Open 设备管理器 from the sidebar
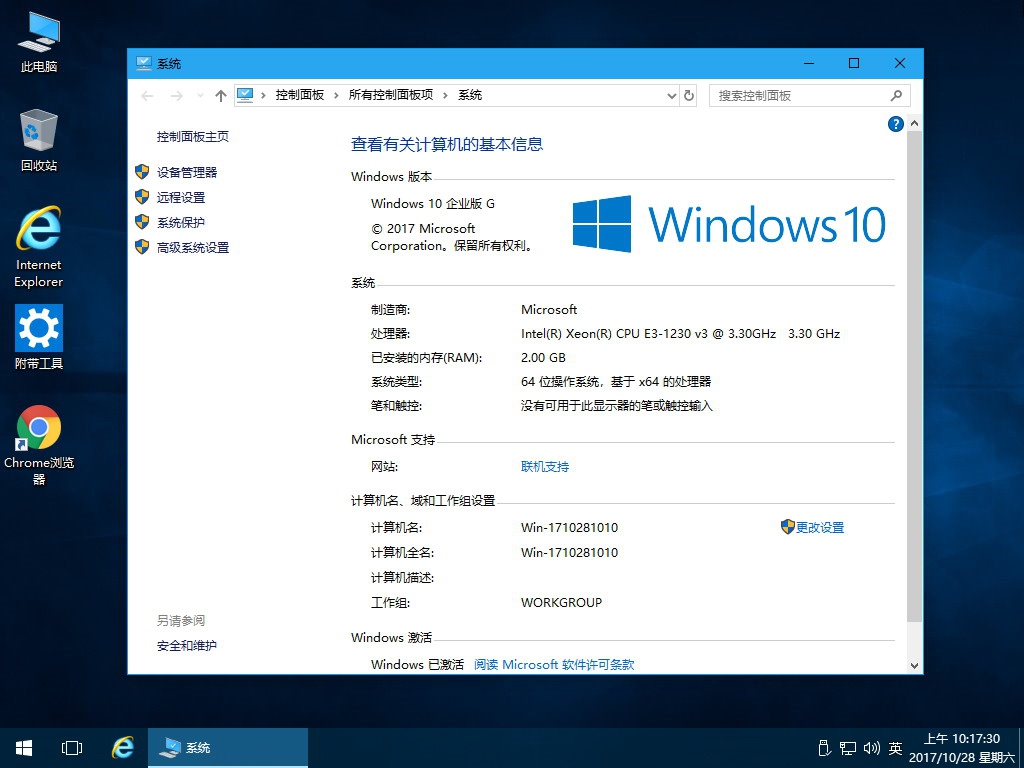This screenshot has width=1024, height=768. point(187,172)
